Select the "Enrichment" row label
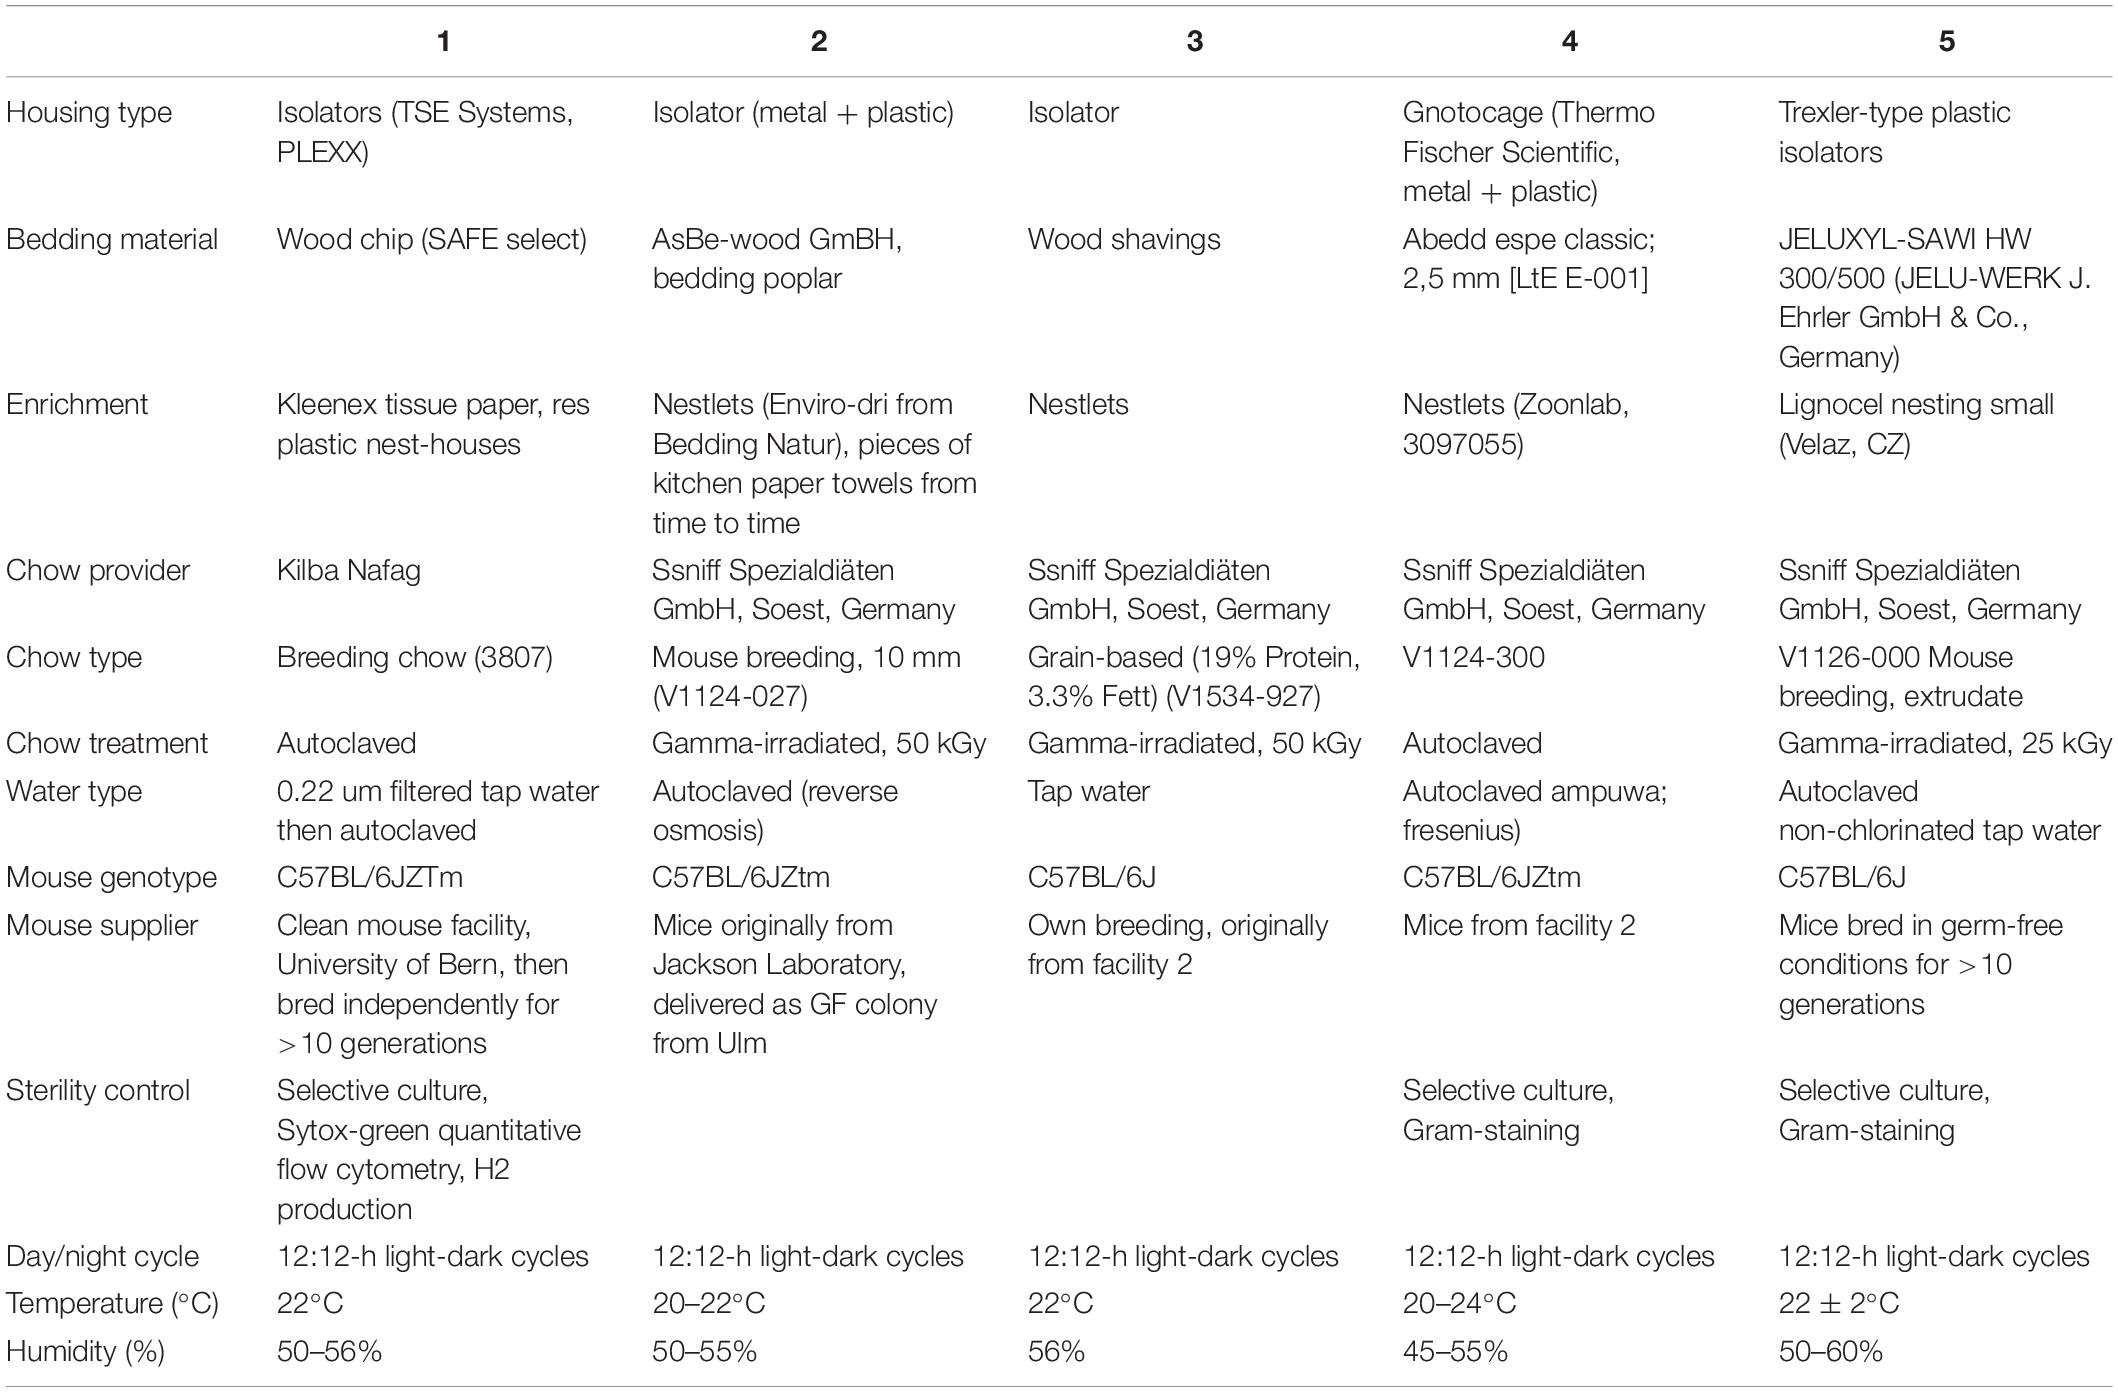This screenshot has height=1392, width=2118. (77, 405)
